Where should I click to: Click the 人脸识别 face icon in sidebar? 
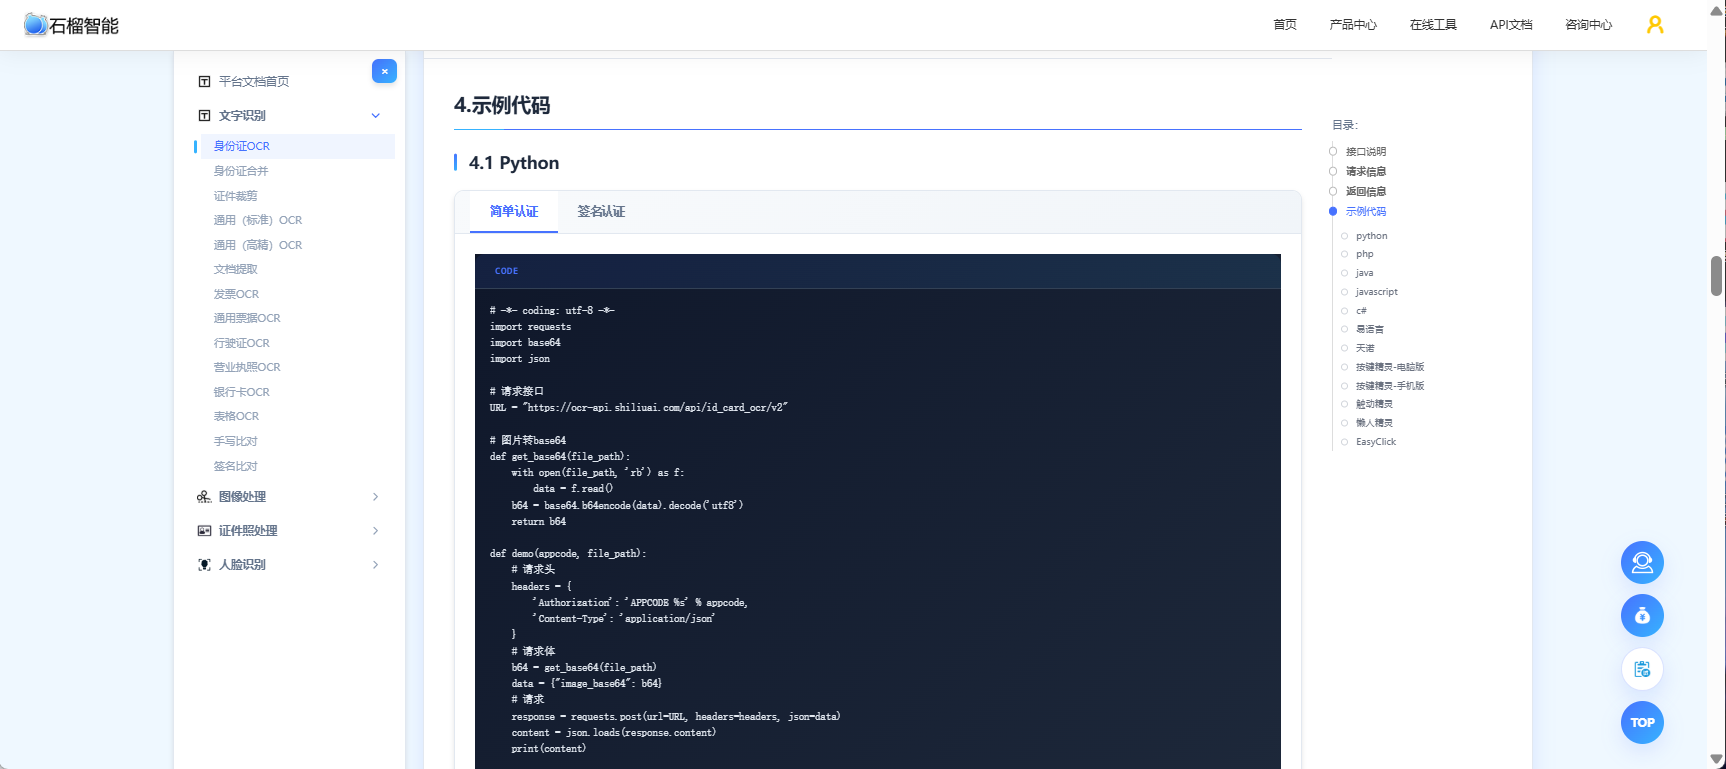click(204, 565)
